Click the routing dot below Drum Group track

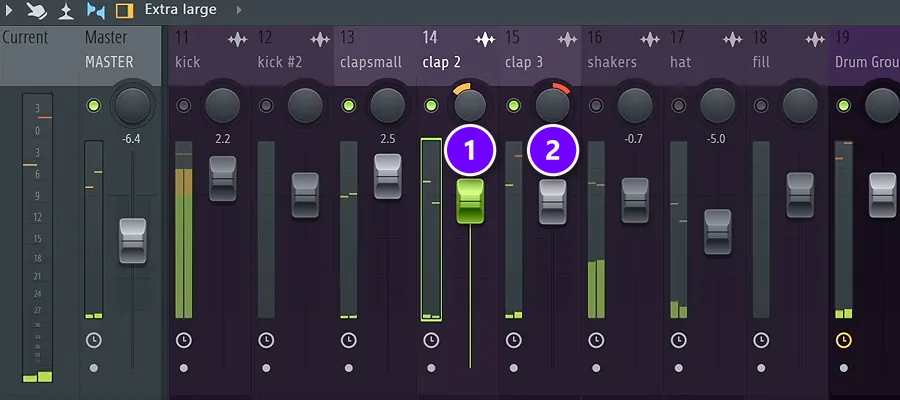tap(844, 368)
